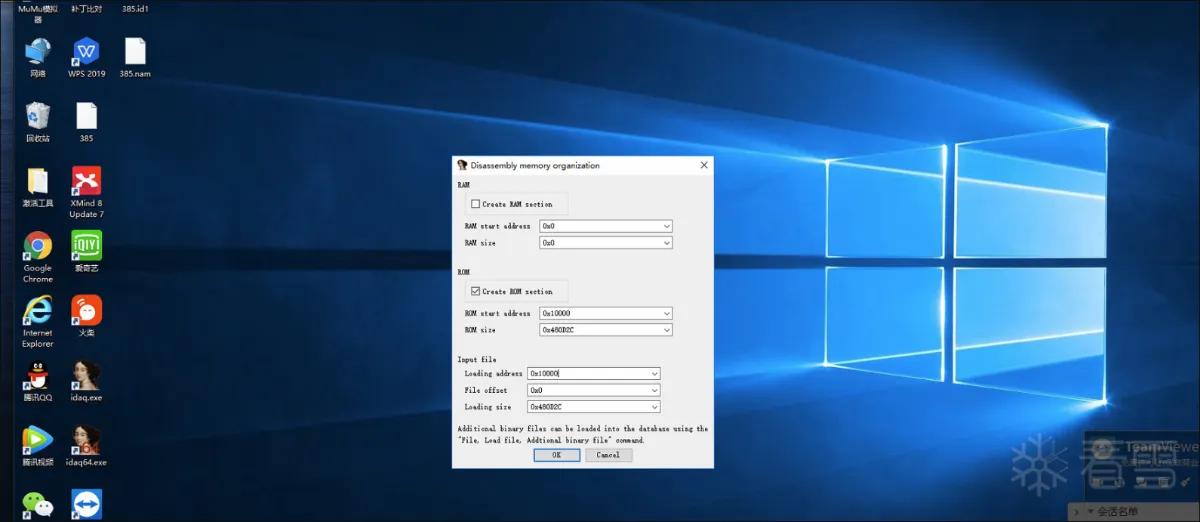Open the Internet Explorer shortcut
The width and height of the screenshot is (1200, 522).
[x=37, y=322]
